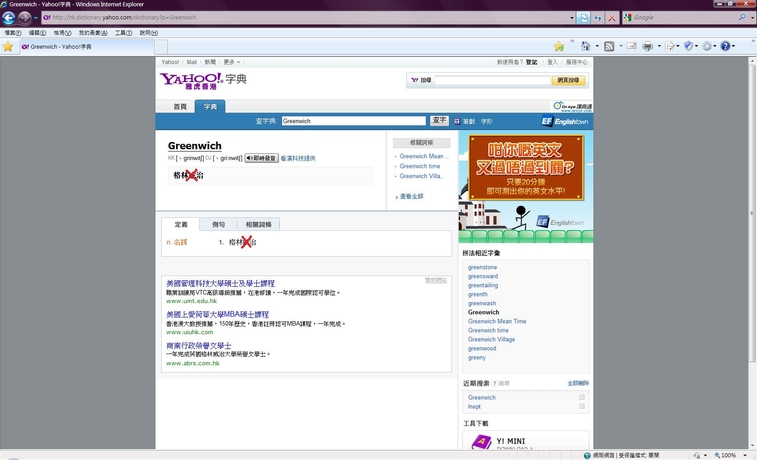Click the RSS feeds icon in toolbar
757x460 pixels.
[608, 47]
